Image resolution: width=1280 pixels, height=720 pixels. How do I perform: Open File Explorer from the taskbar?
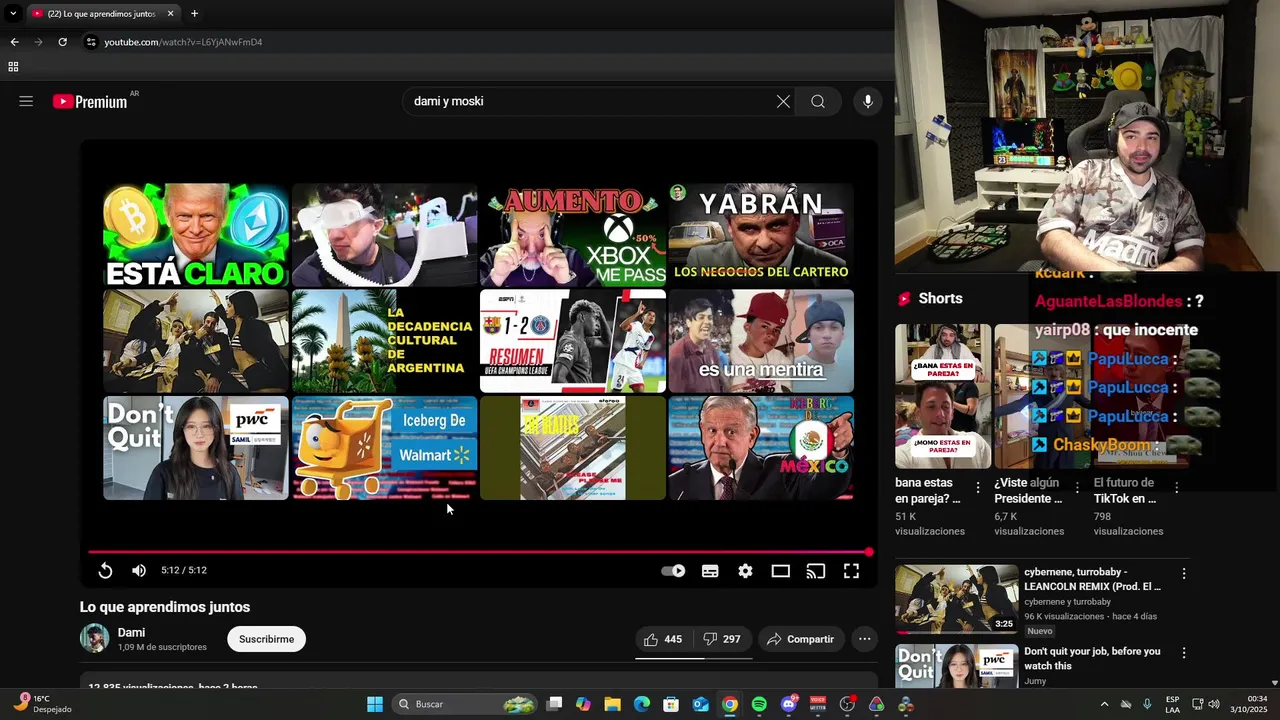612,704
